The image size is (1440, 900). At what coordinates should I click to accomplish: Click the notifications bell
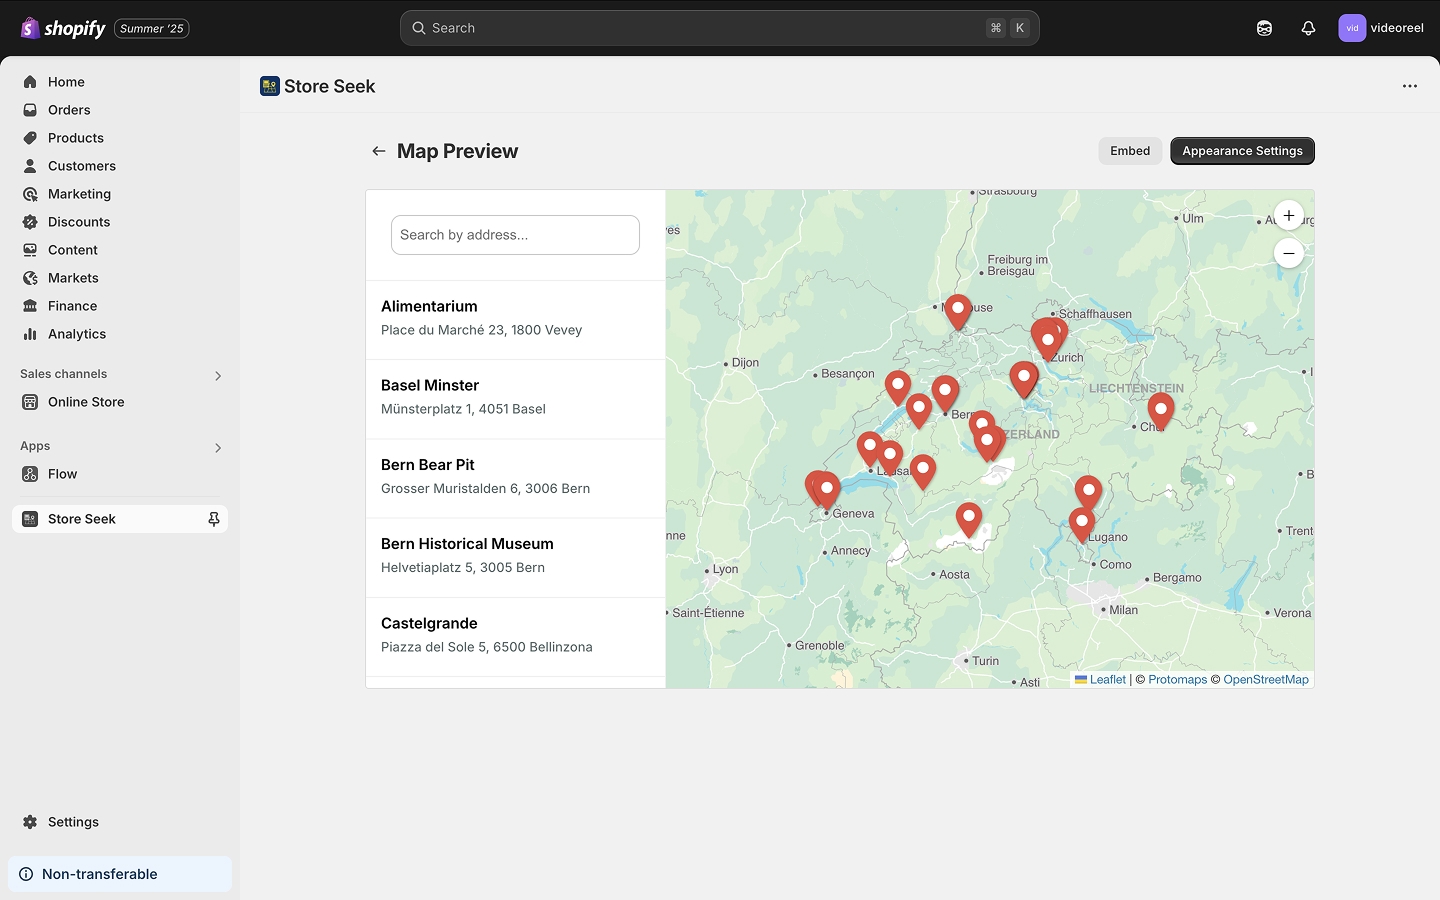click(1307, 27)
